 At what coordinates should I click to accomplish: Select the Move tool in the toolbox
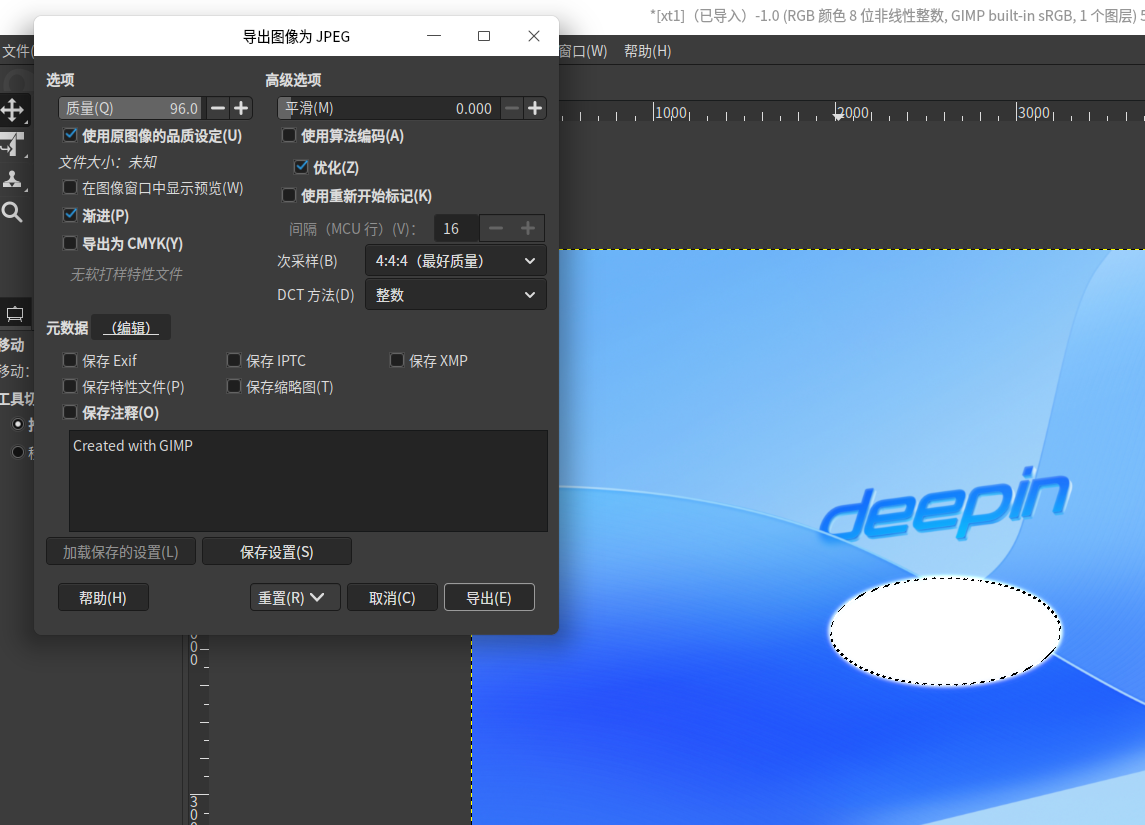(12, 110)
